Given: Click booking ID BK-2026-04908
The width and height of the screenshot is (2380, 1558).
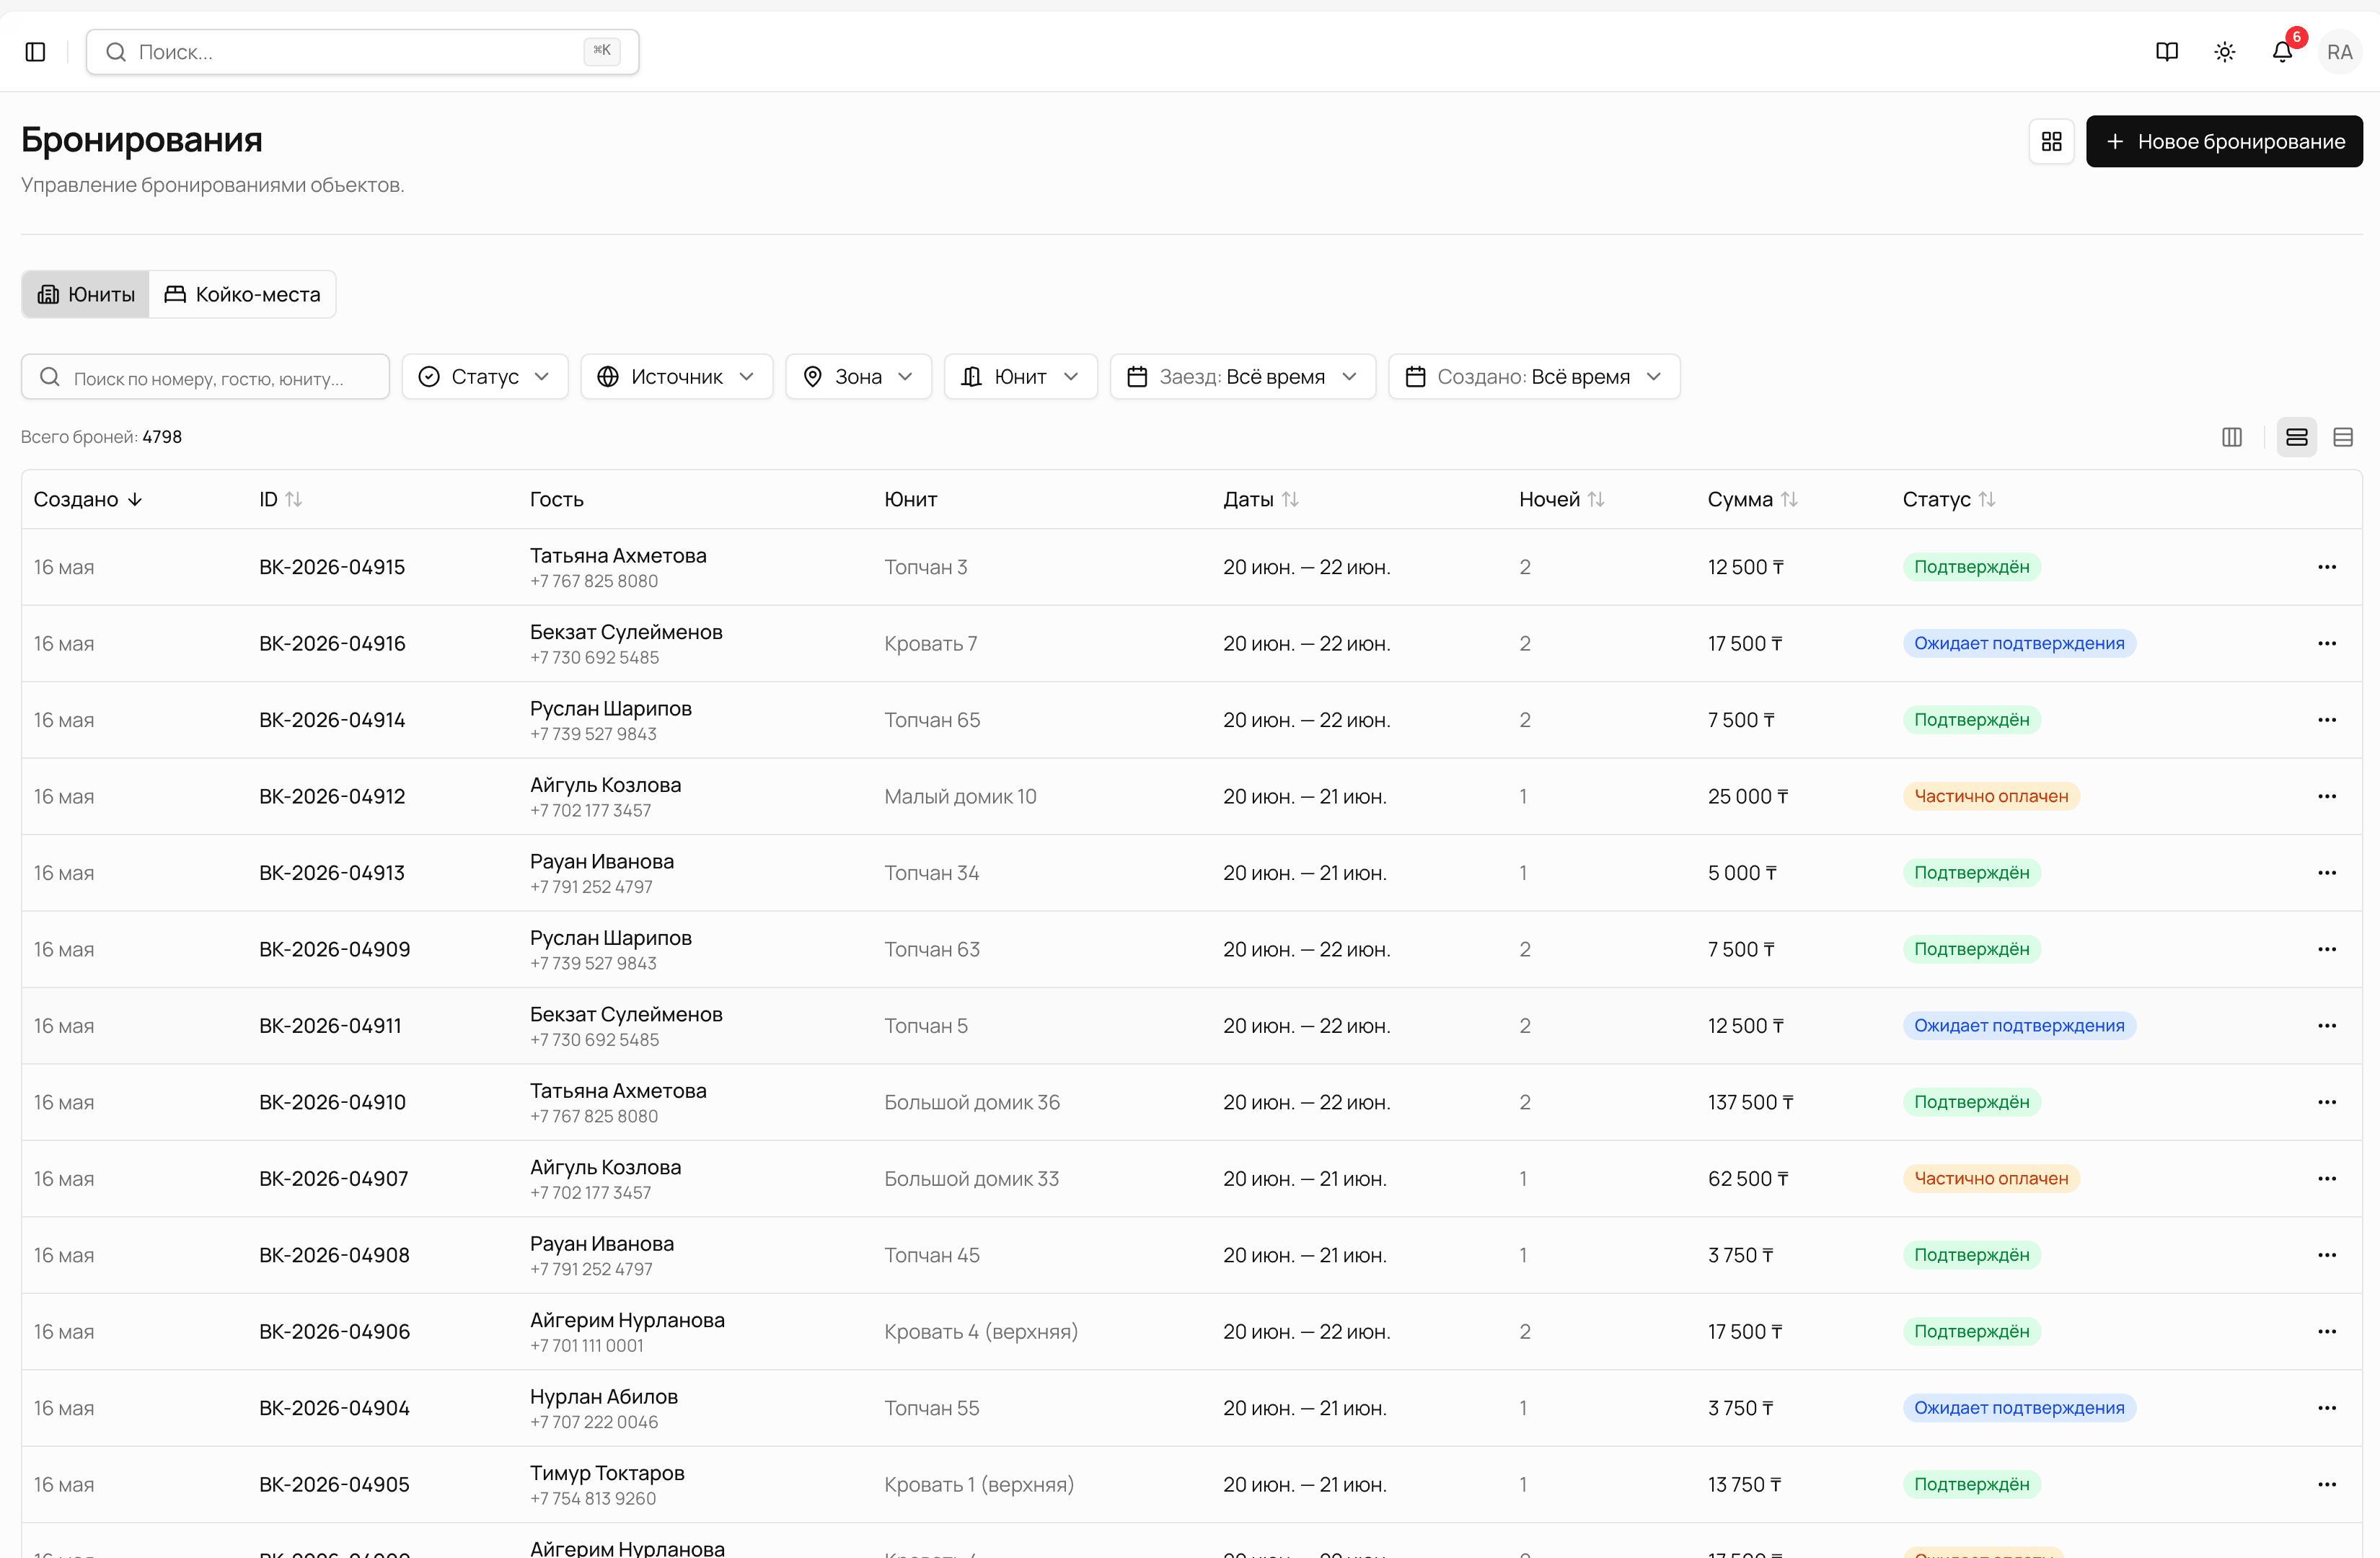Looking at the screenshot, I should (334, 1255).
